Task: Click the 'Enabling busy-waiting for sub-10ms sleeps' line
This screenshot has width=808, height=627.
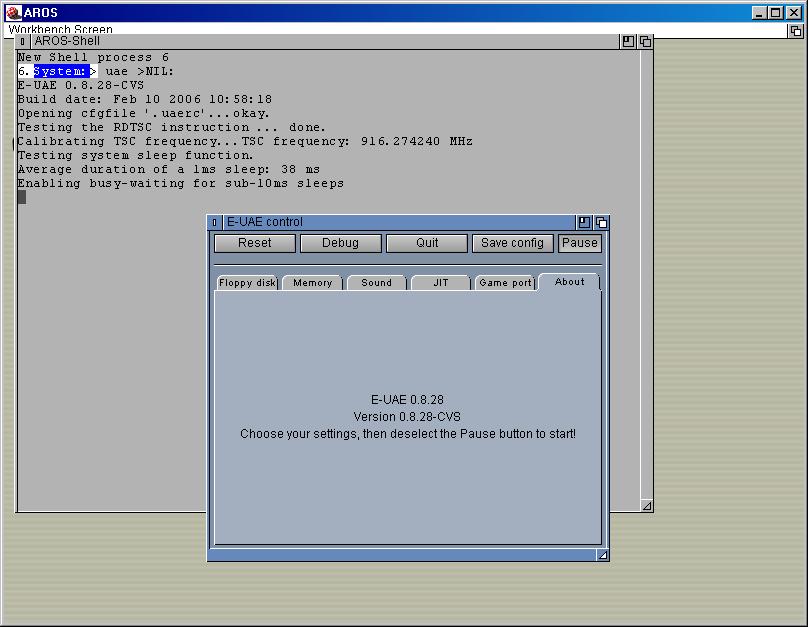Action: 181,183
